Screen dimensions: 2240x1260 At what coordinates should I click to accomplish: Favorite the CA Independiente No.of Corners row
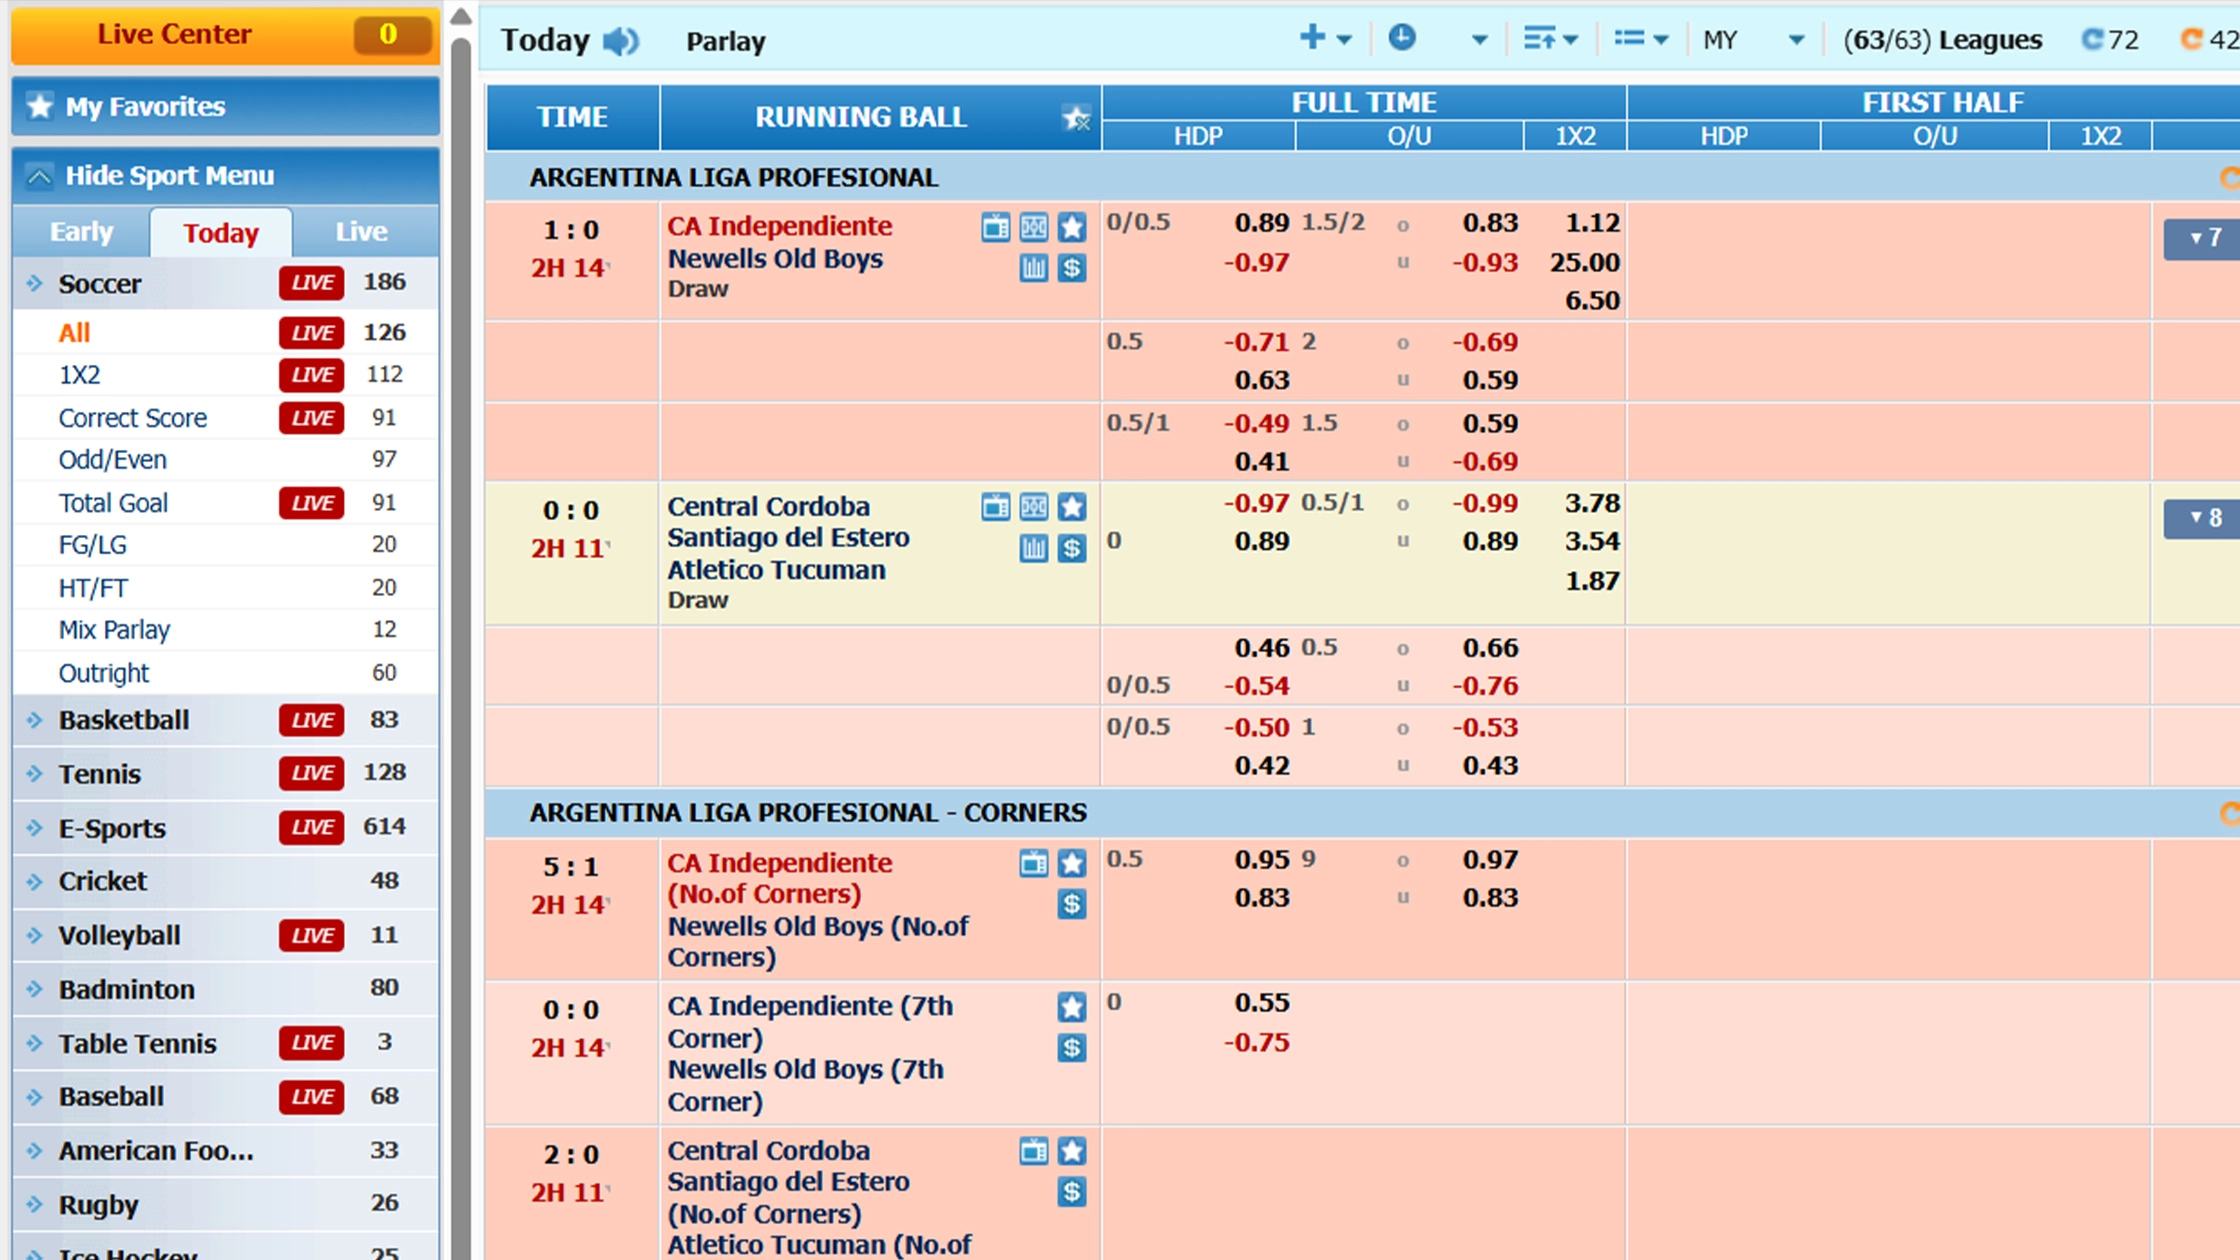click(x=1072, y=863)
